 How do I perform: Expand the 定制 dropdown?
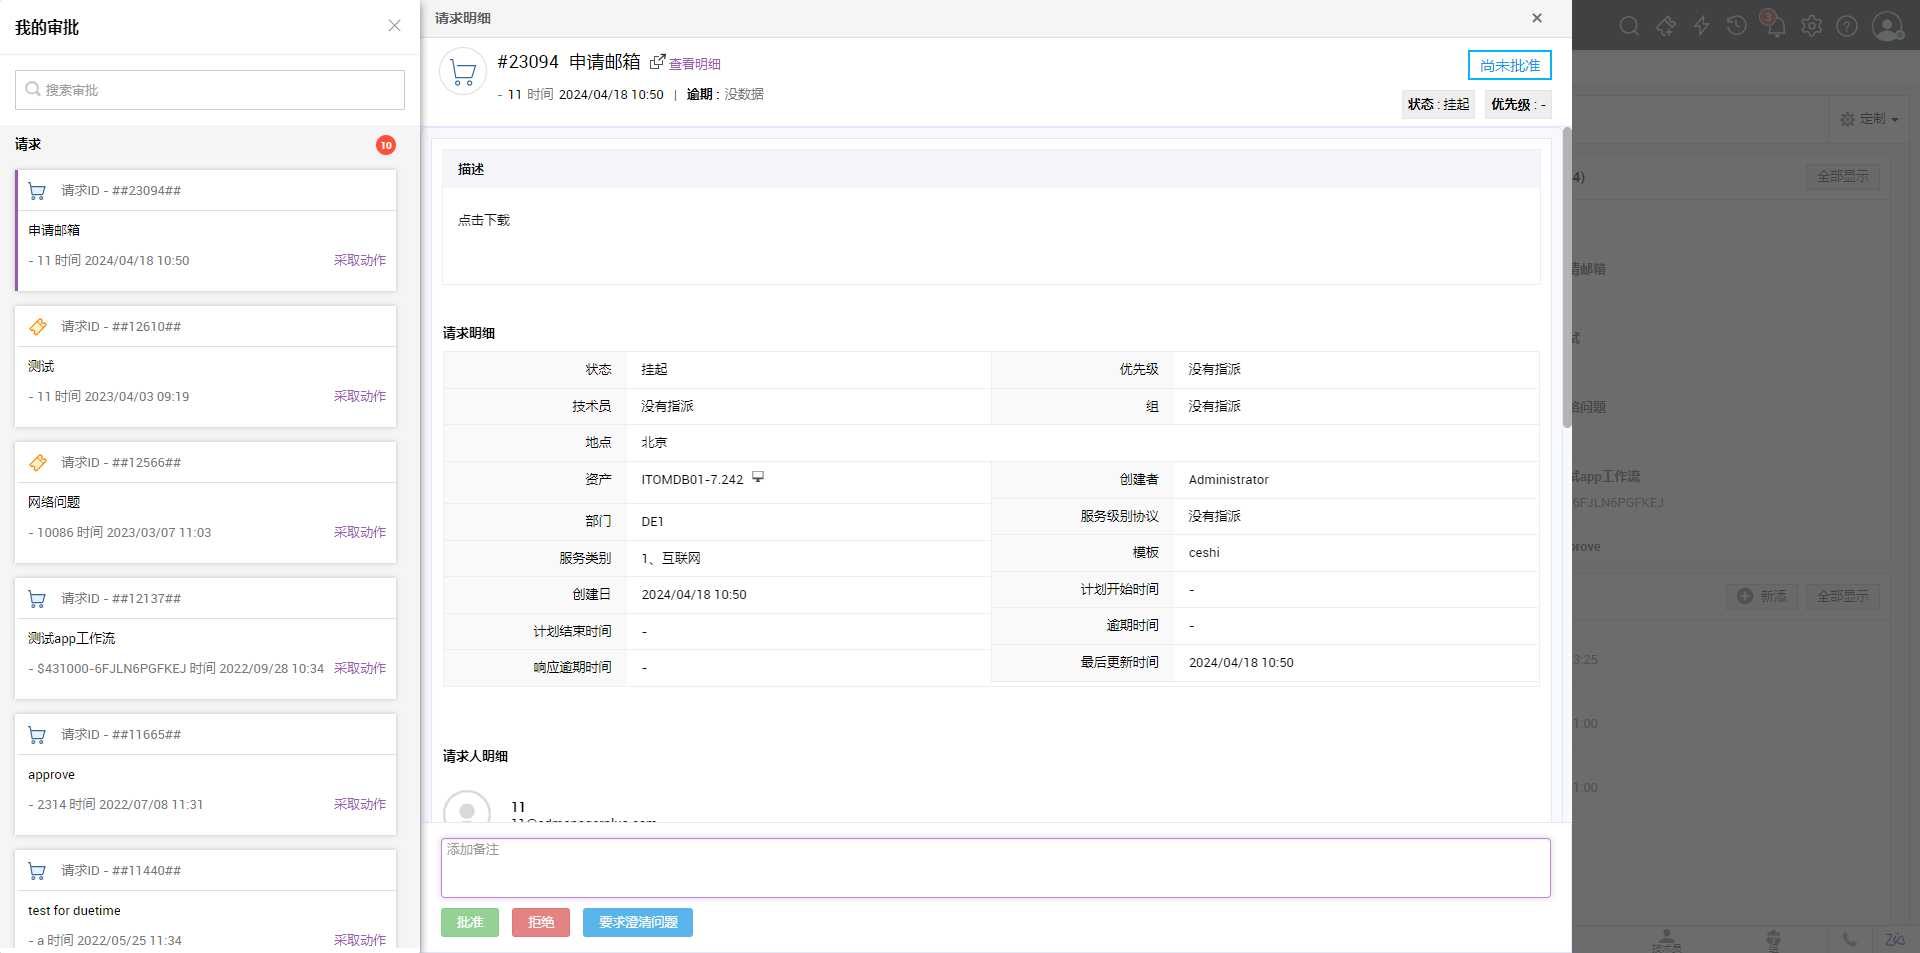1868,119
